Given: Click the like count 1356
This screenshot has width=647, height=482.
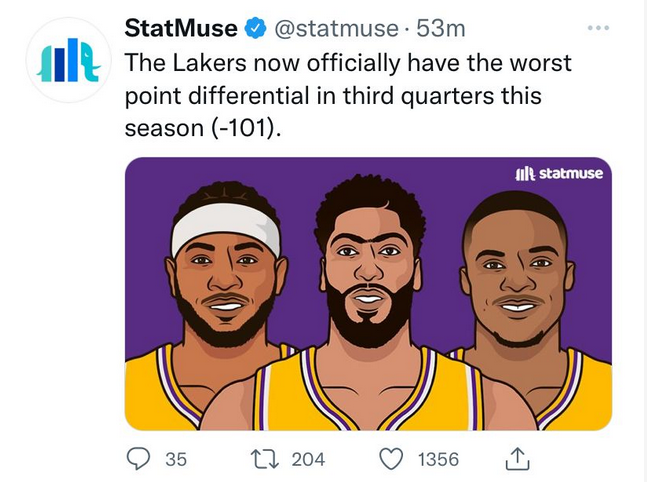Looking at the screenshot, I should [x=437, y=459].
